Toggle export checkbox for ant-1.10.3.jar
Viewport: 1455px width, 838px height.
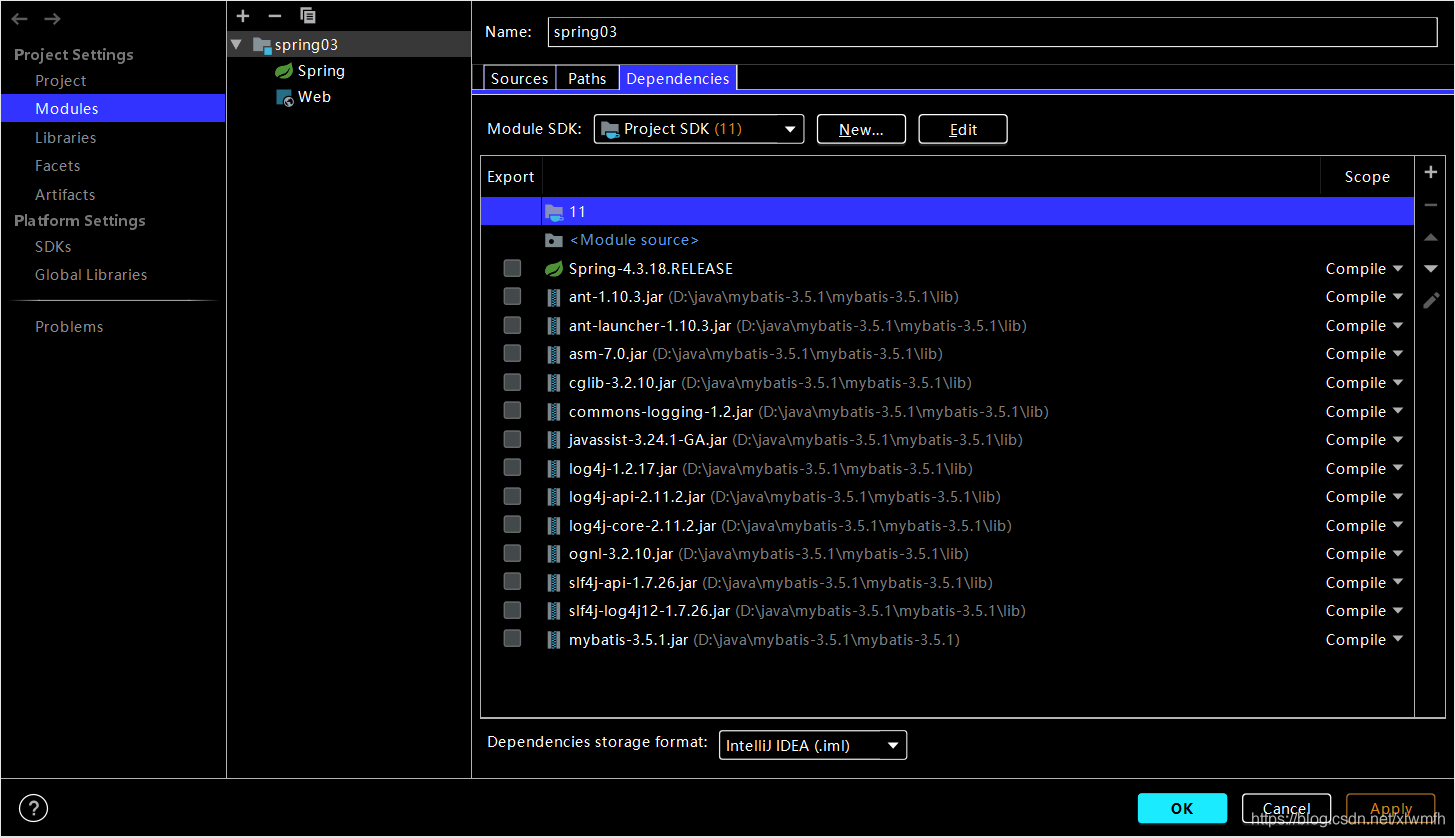[x=512, y=296]
